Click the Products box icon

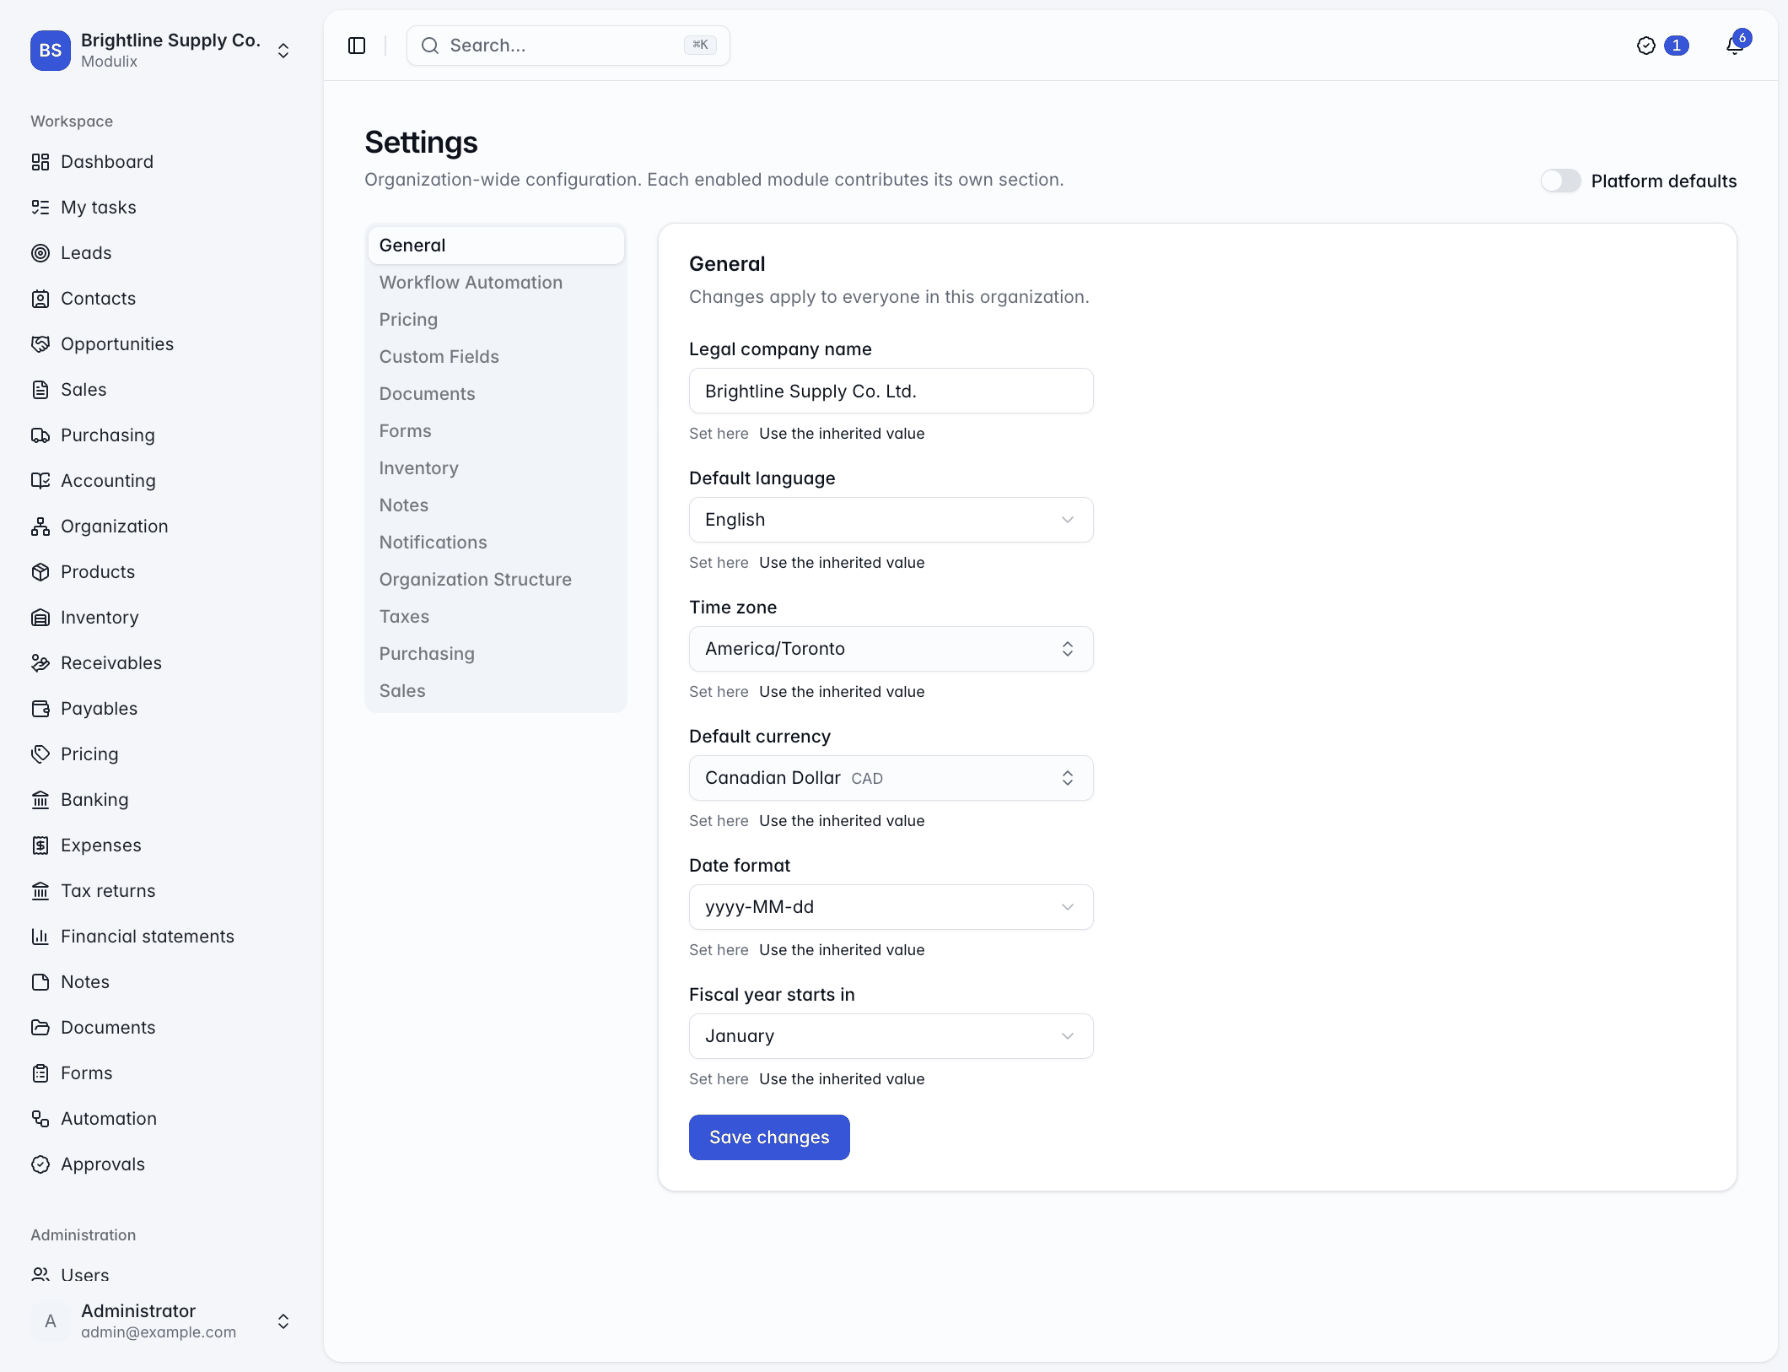coord(40,572)
